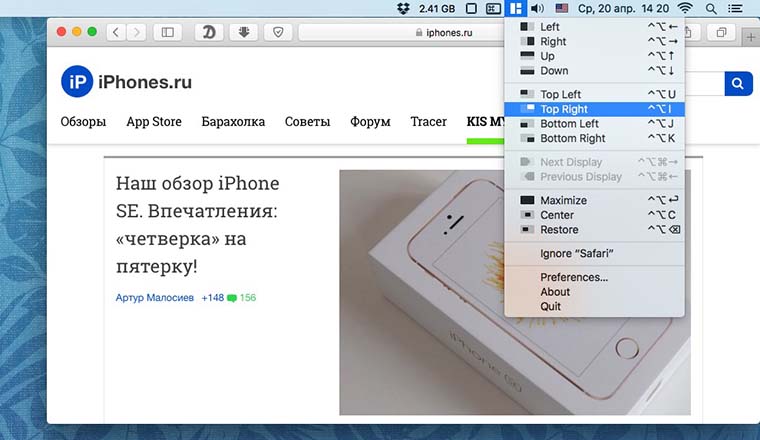Go back in Safari
Screen dimensions: 760x440
click(115, 32)
